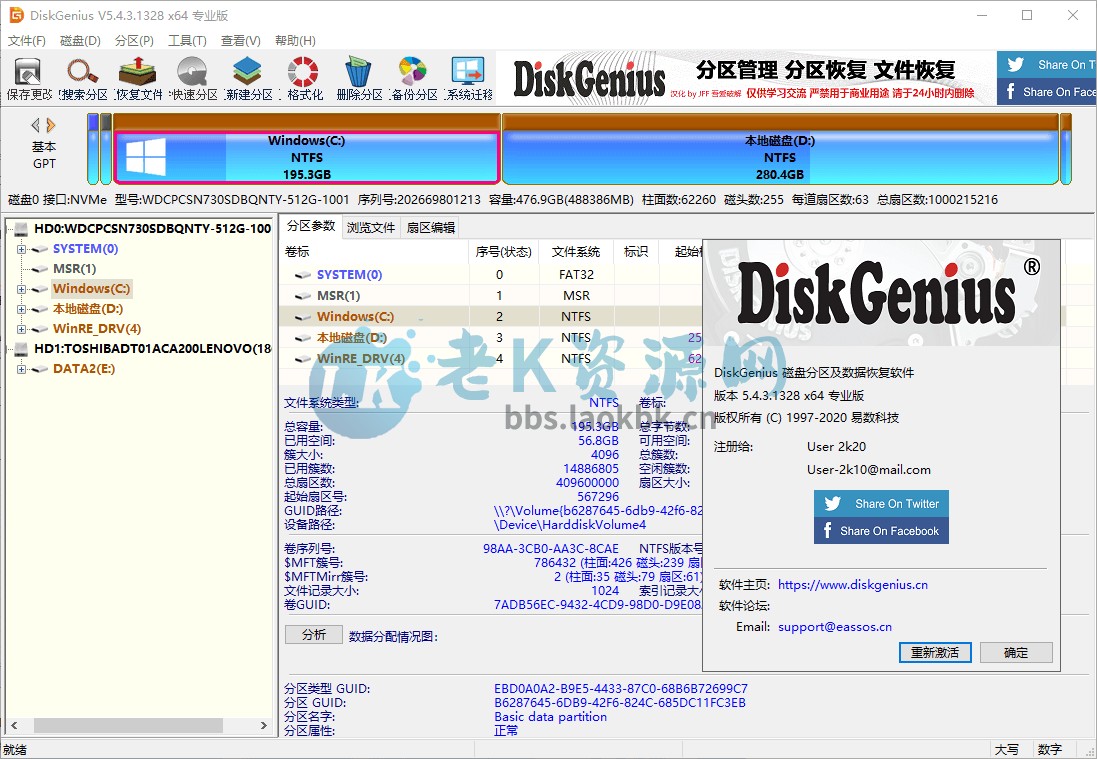Open the 查看(V) menu
This screenshot has width=1097, height=759.
click(241, 41)
